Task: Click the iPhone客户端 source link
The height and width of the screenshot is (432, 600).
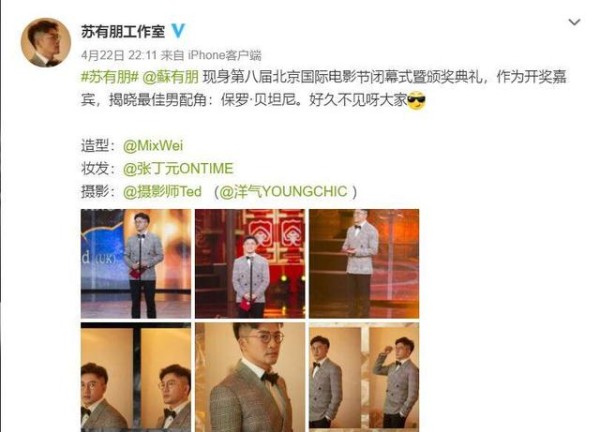Action: coord(225,55)
